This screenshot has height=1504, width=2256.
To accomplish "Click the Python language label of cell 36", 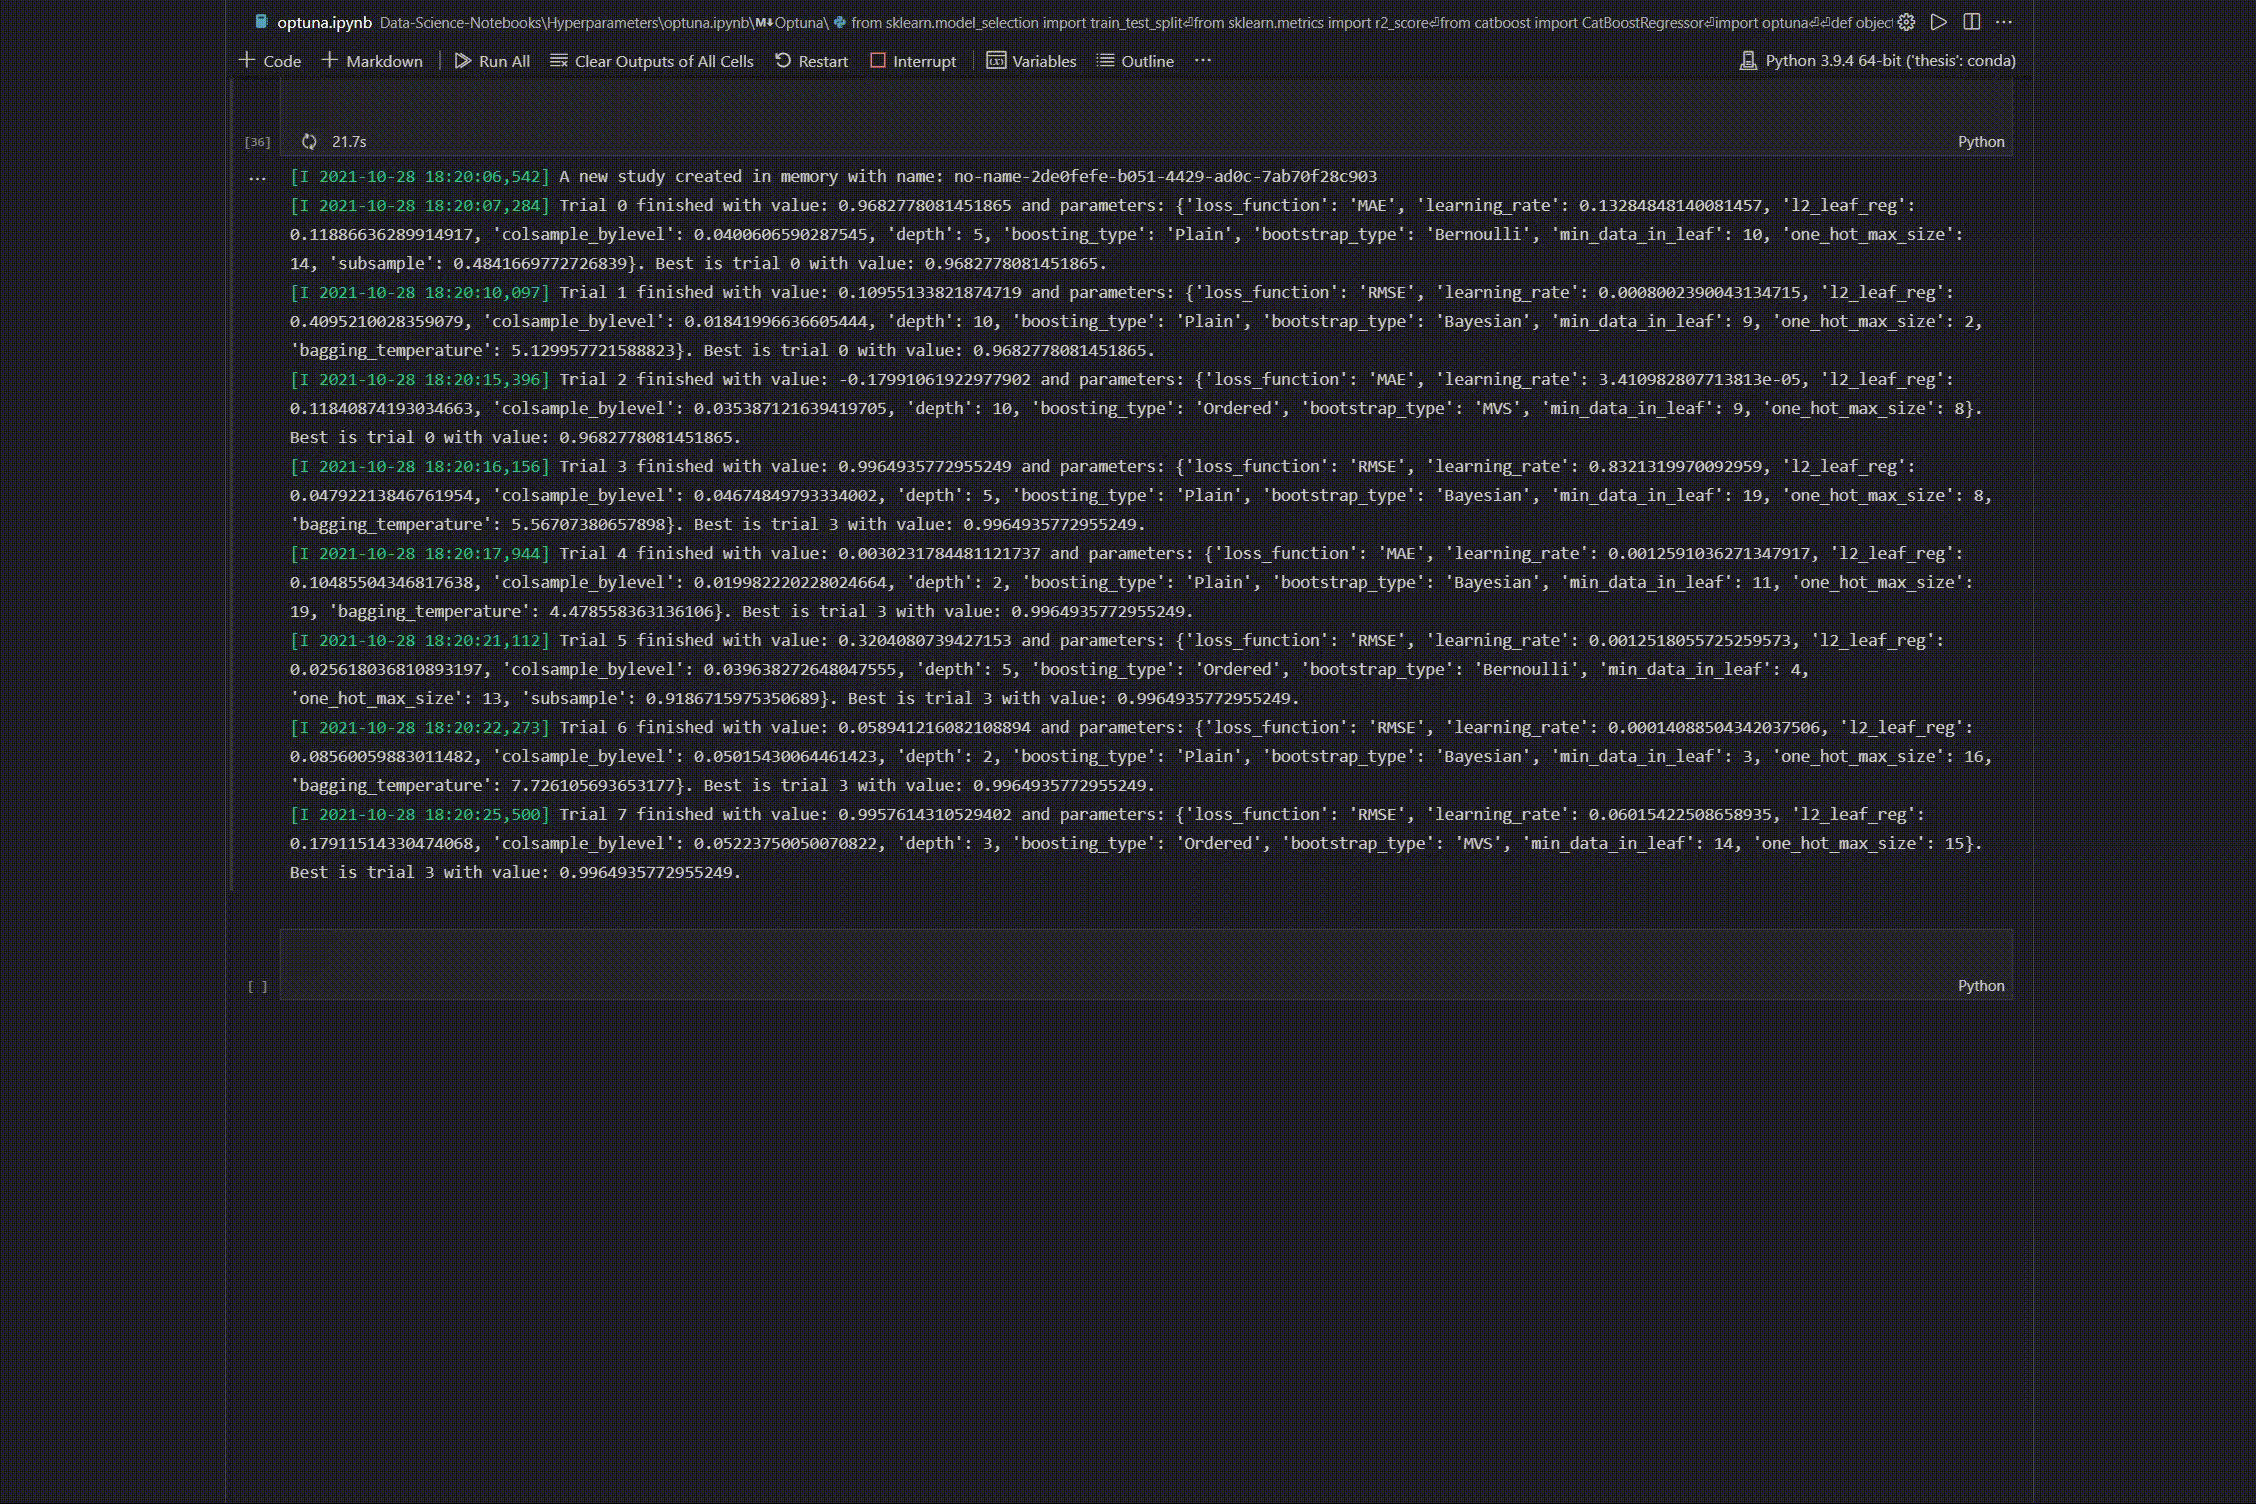I will pyautogui.click(x=1980, y=142).
